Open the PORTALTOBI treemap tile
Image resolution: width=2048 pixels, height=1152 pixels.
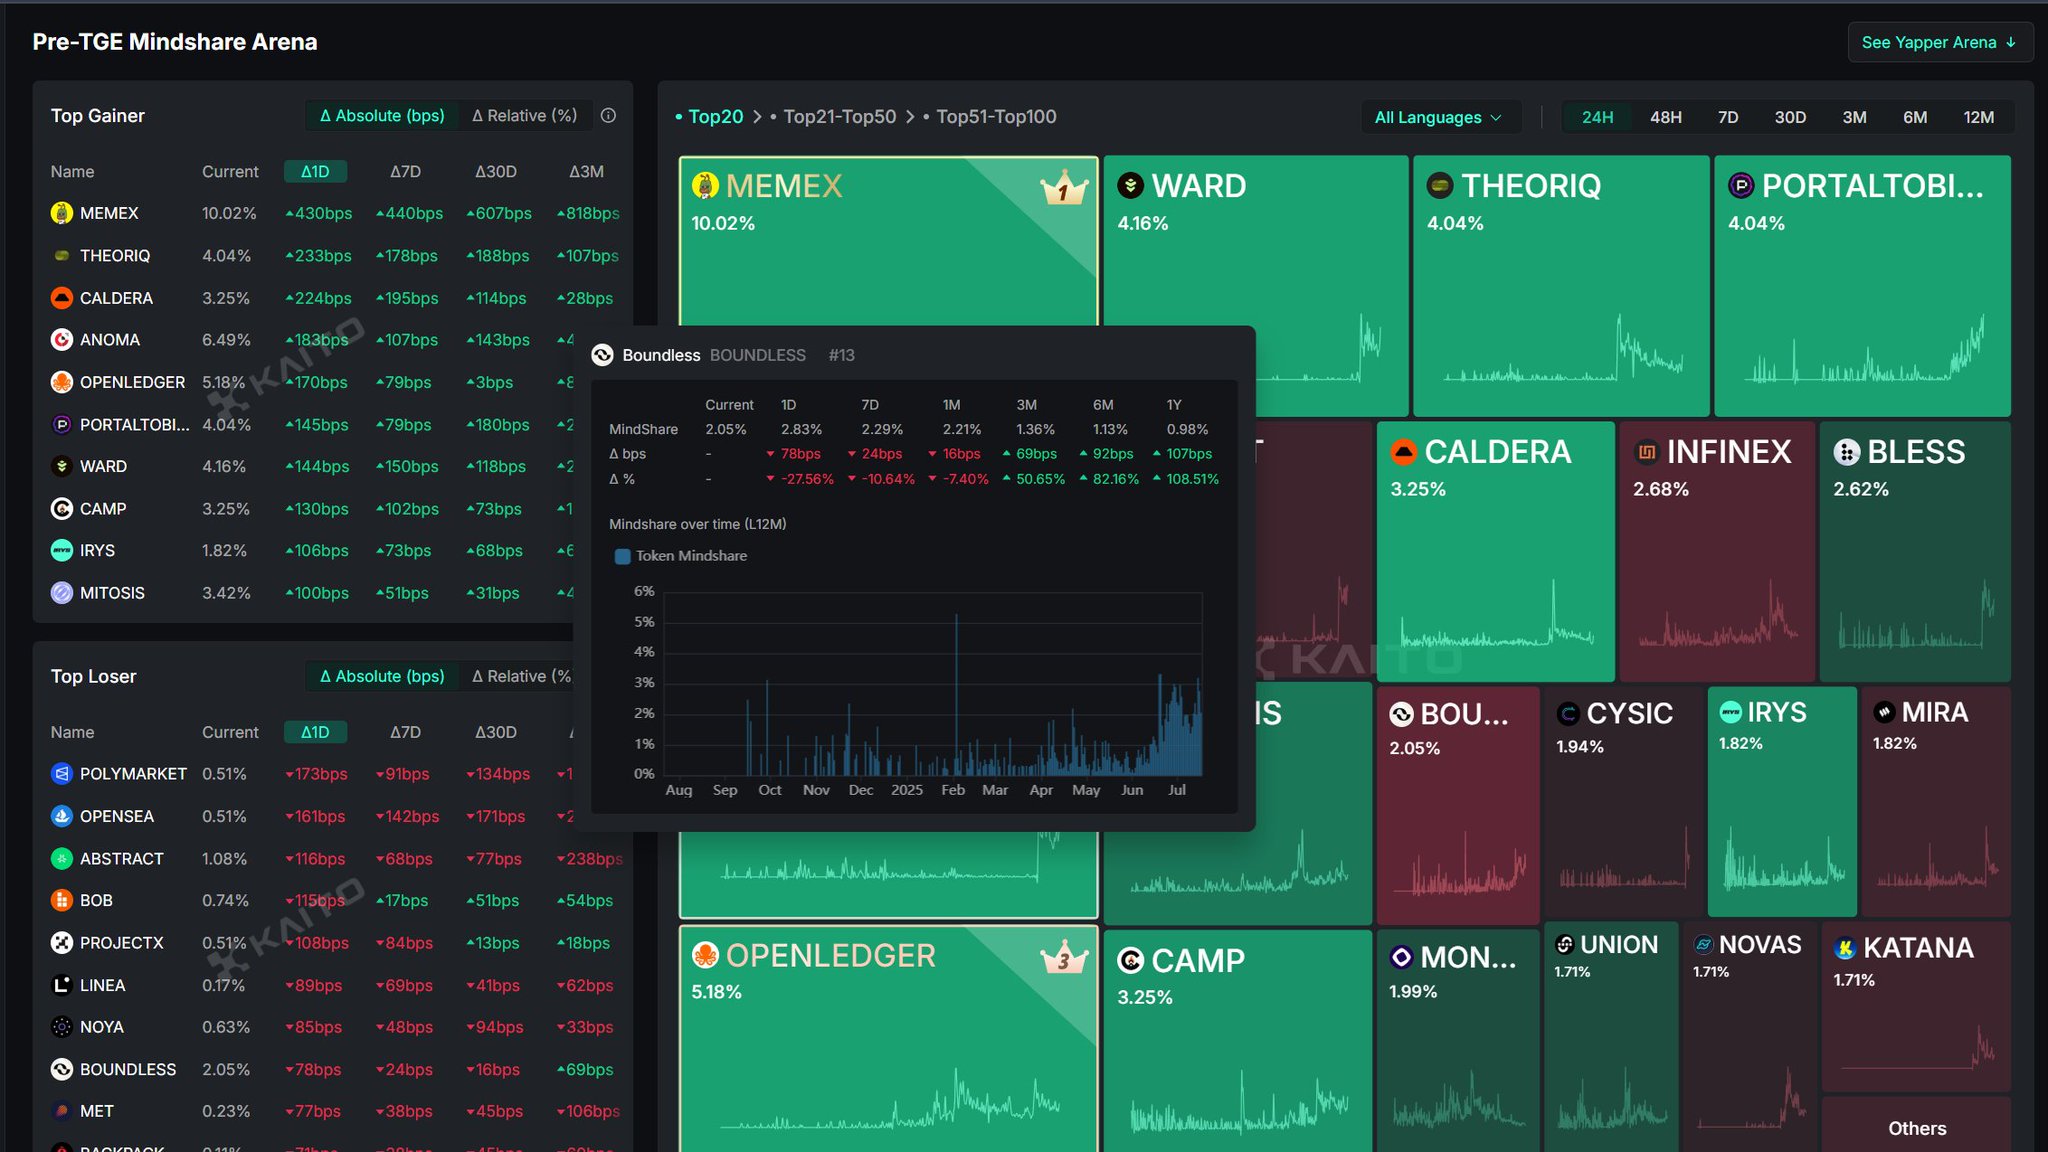(1862, 285)
